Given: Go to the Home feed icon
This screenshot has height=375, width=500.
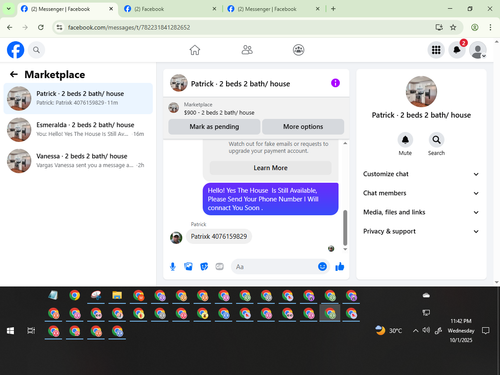Looking at the screenshot, I should pos(195,50).
